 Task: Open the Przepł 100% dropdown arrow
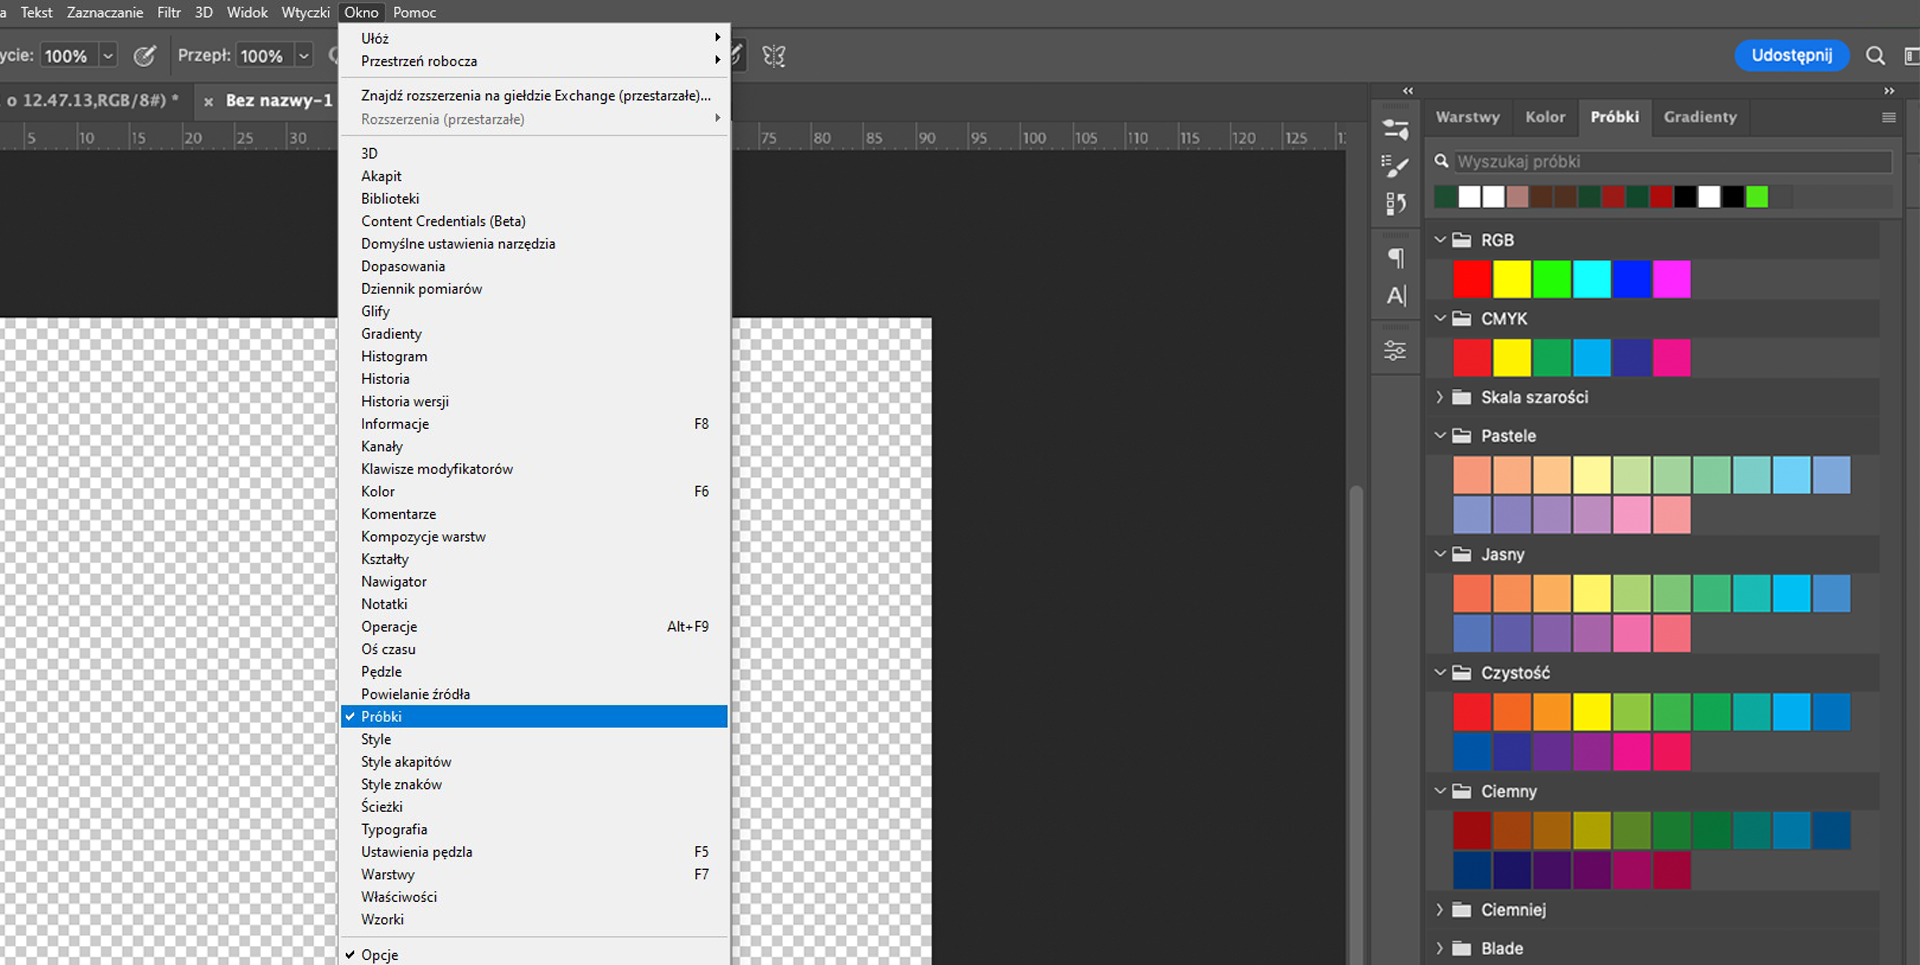pyautogui.click(x=304, y=56)
